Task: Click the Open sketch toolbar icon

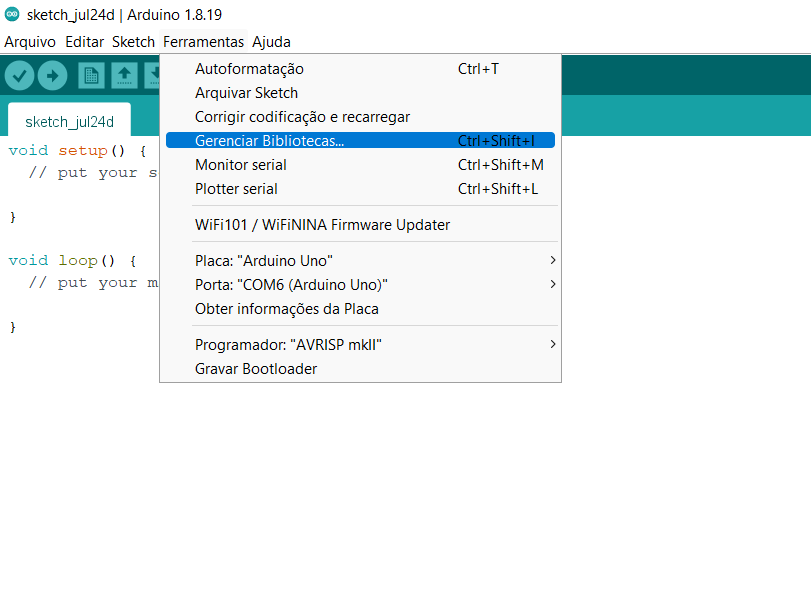Action: pos(124,75)
